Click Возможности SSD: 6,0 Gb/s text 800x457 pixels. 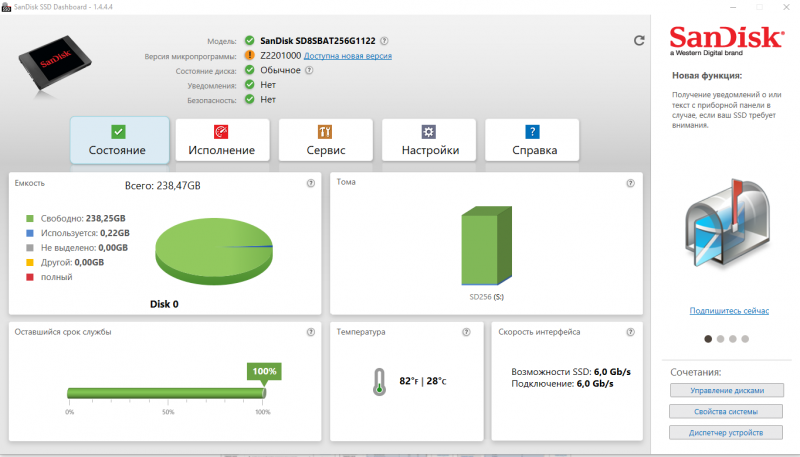(x=571, y=372)
